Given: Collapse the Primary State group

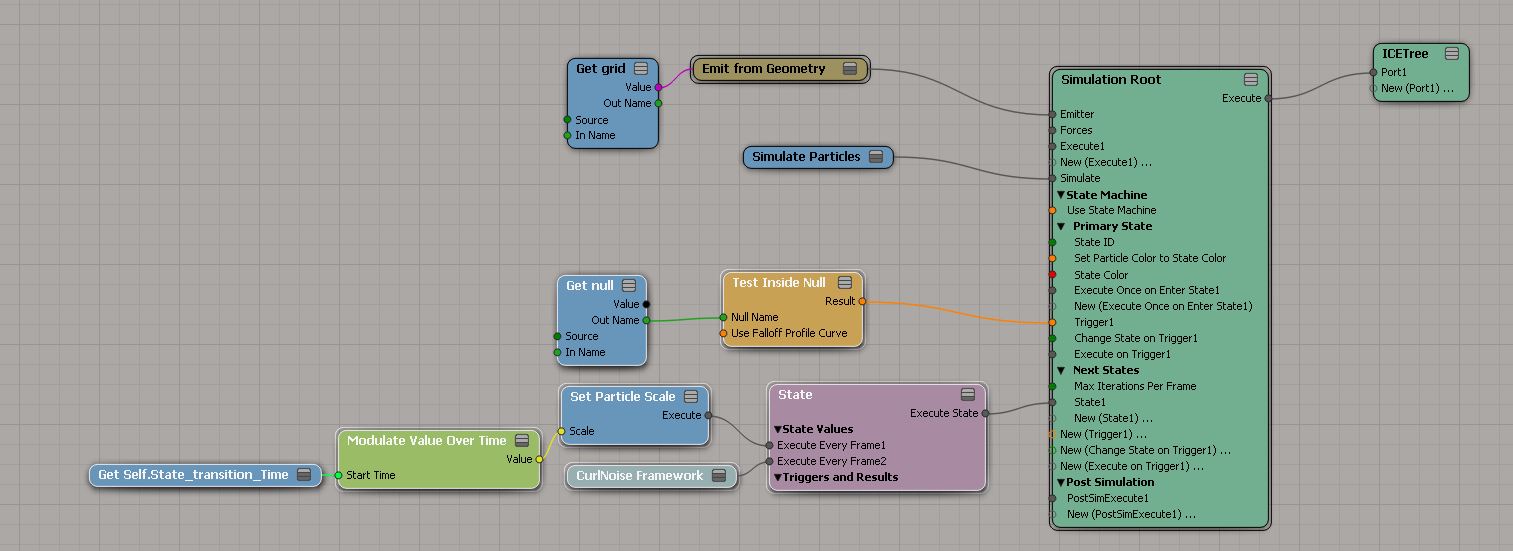Looking at the screenshot, I should tap(1061, 227).
